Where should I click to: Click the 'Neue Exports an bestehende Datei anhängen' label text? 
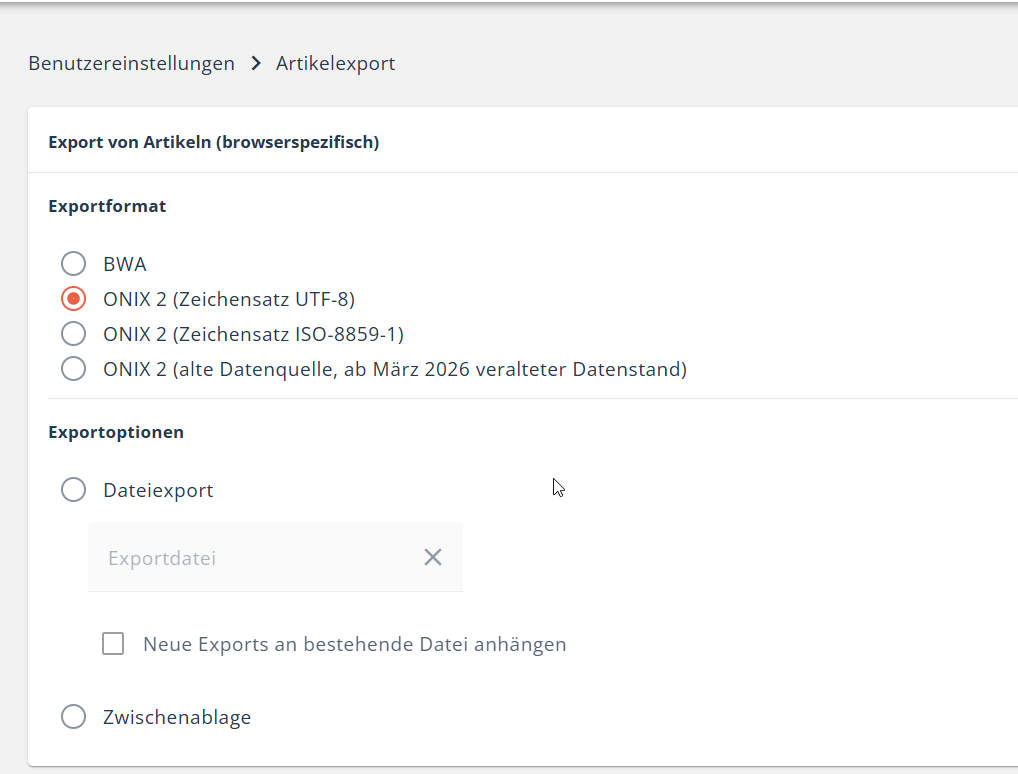pyautogui.click(x=354, y=644)
